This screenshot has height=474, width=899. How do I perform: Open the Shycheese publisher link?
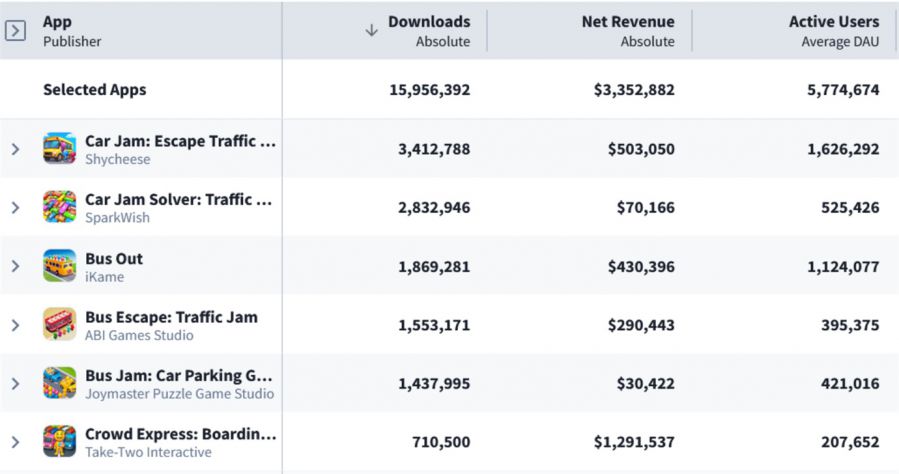(117, 160)
